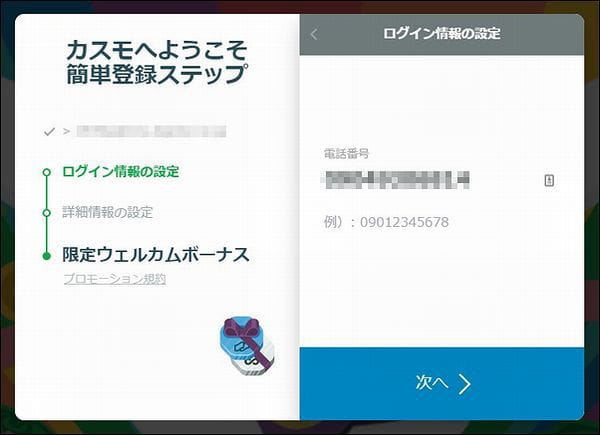Click the contact autofill icon in phone field

click(549, 180)
